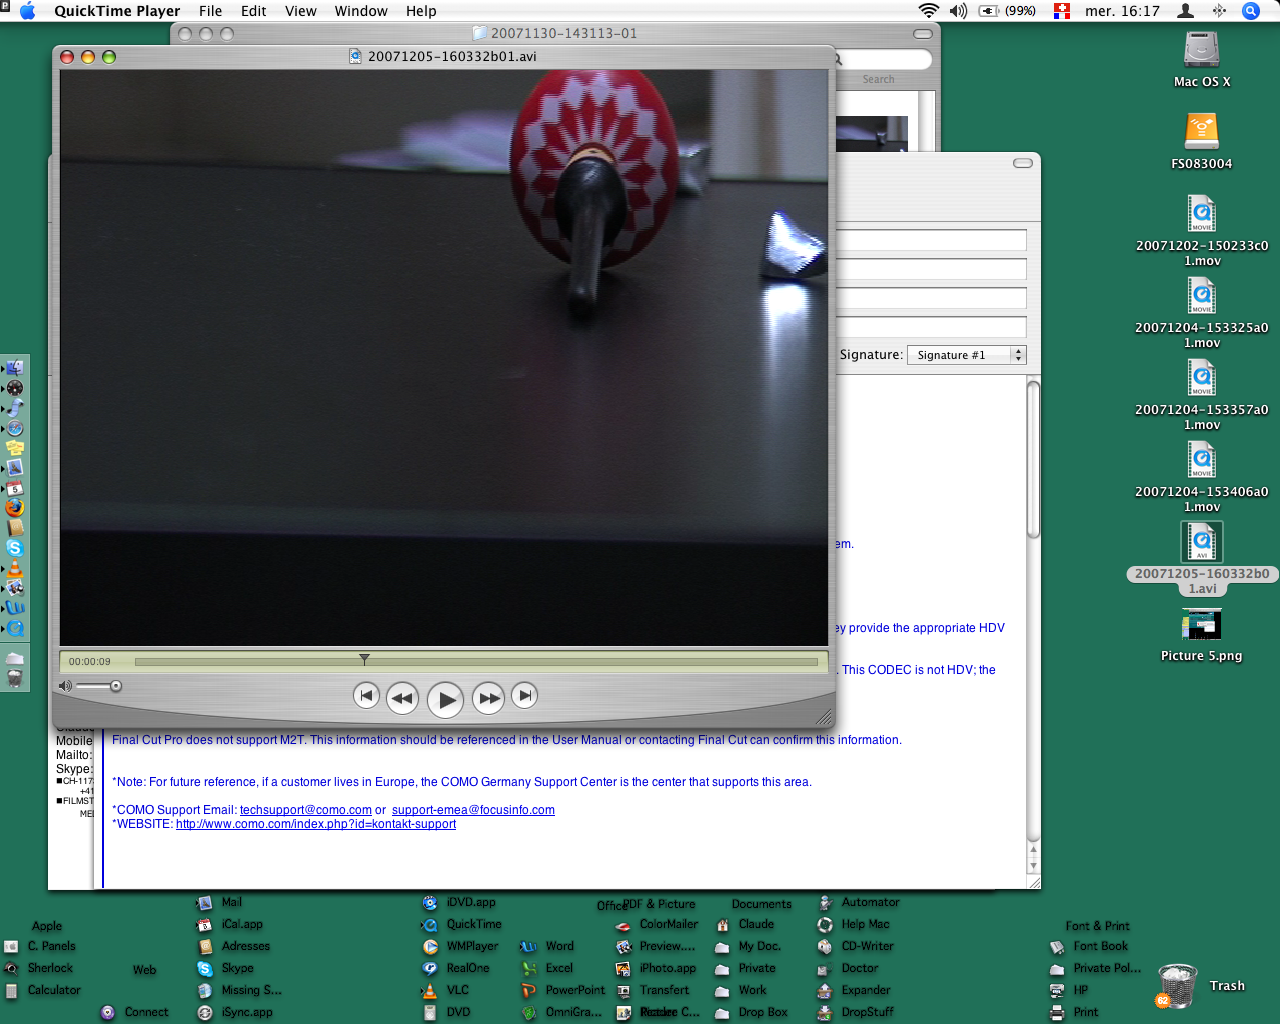Open the Spotlight search icon in menu bar

pos(1250,11)
